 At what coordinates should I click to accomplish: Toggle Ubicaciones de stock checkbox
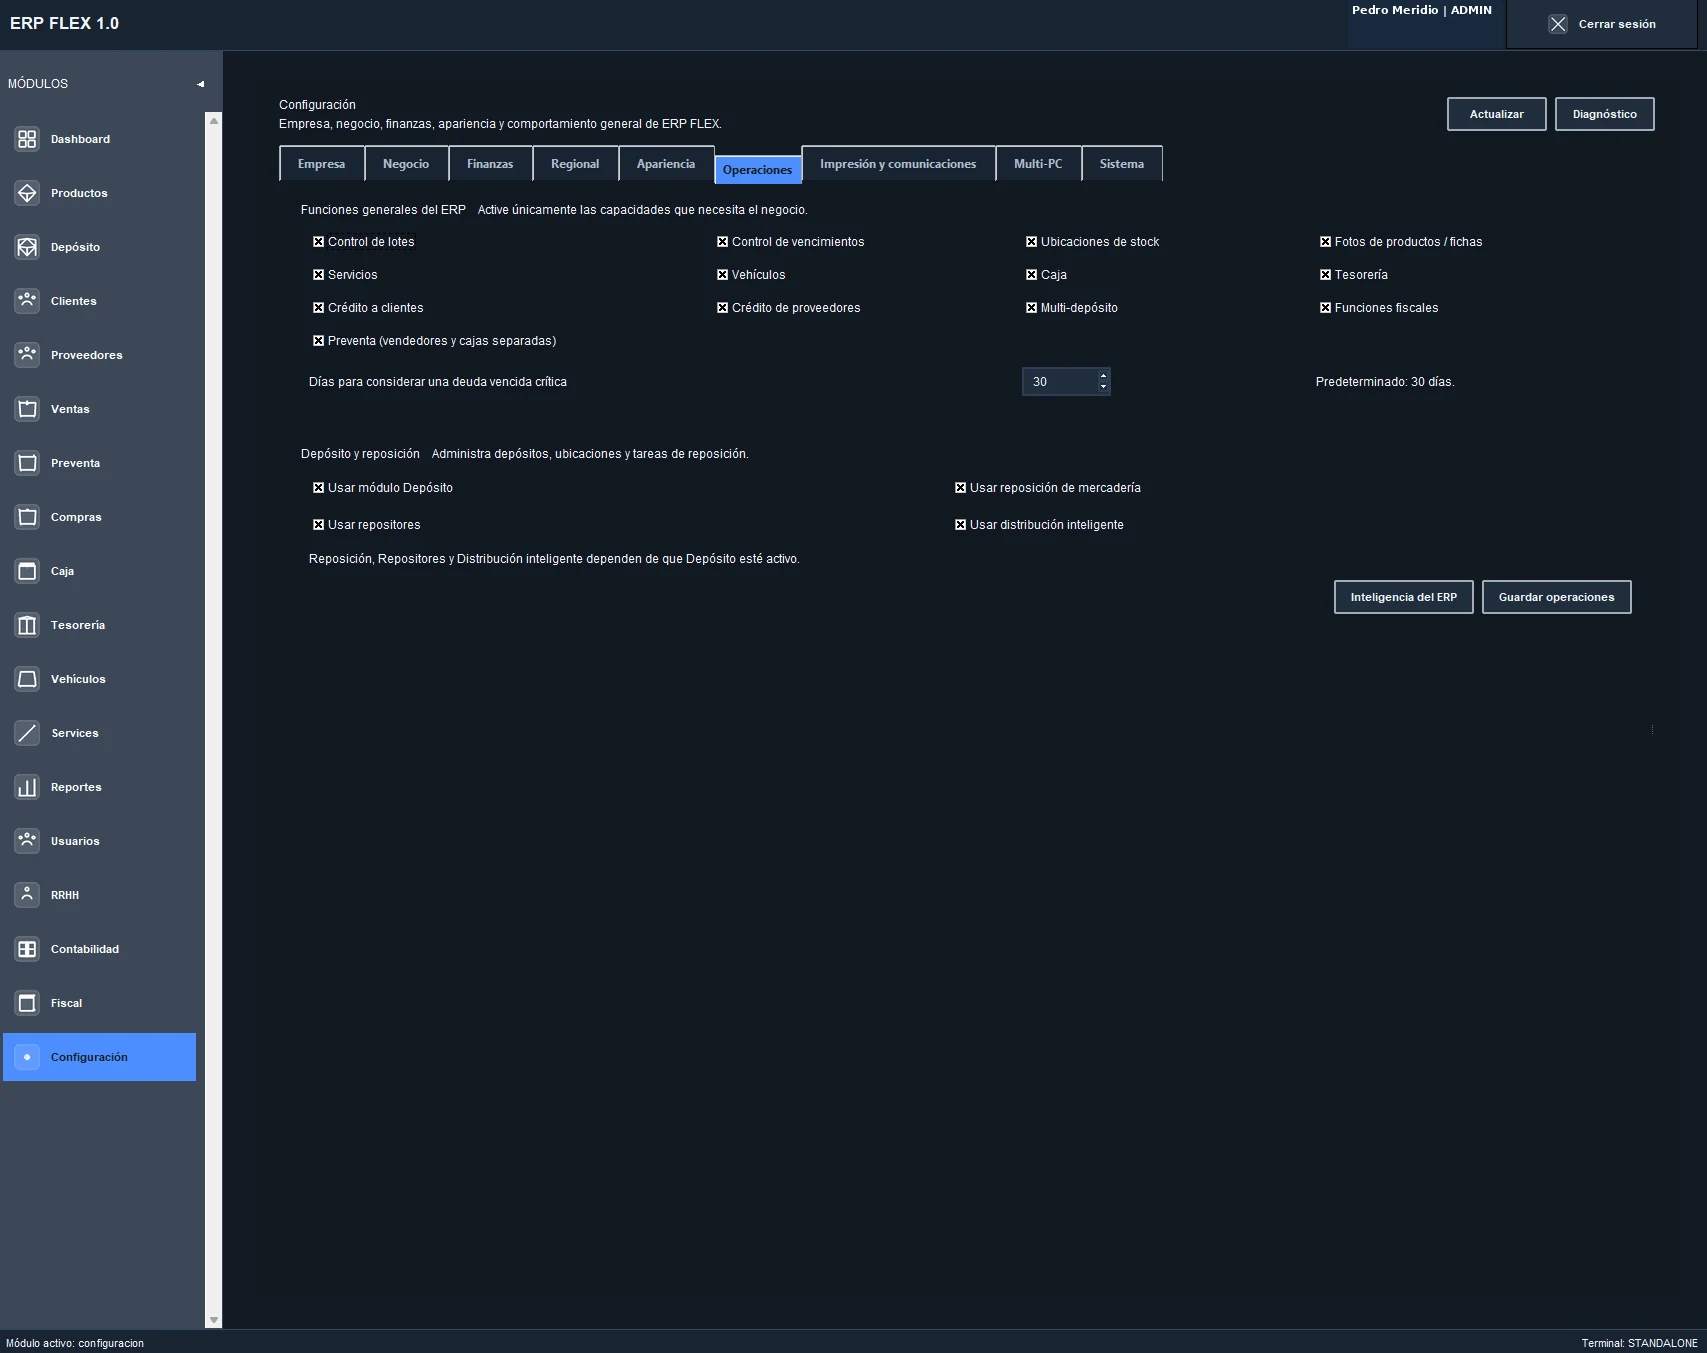pyautogui.click(x=1031, y=242)
